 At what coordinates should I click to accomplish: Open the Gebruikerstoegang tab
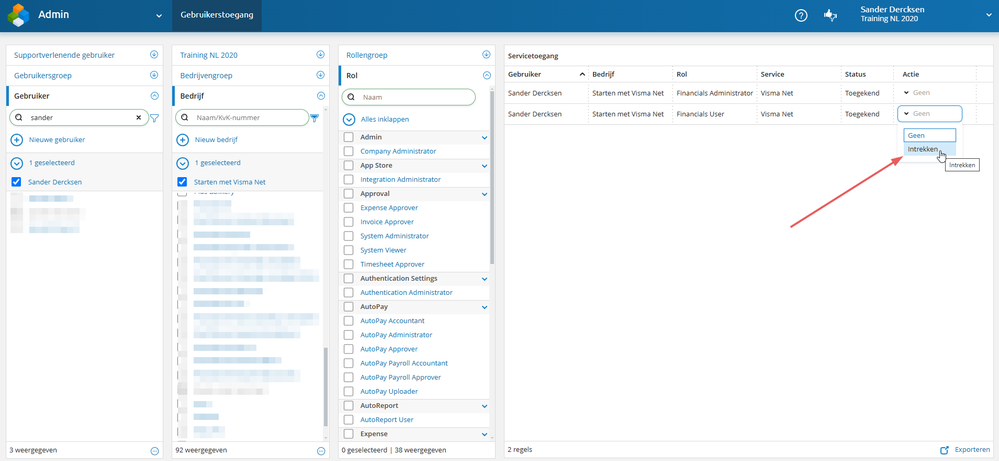(216, 16)
